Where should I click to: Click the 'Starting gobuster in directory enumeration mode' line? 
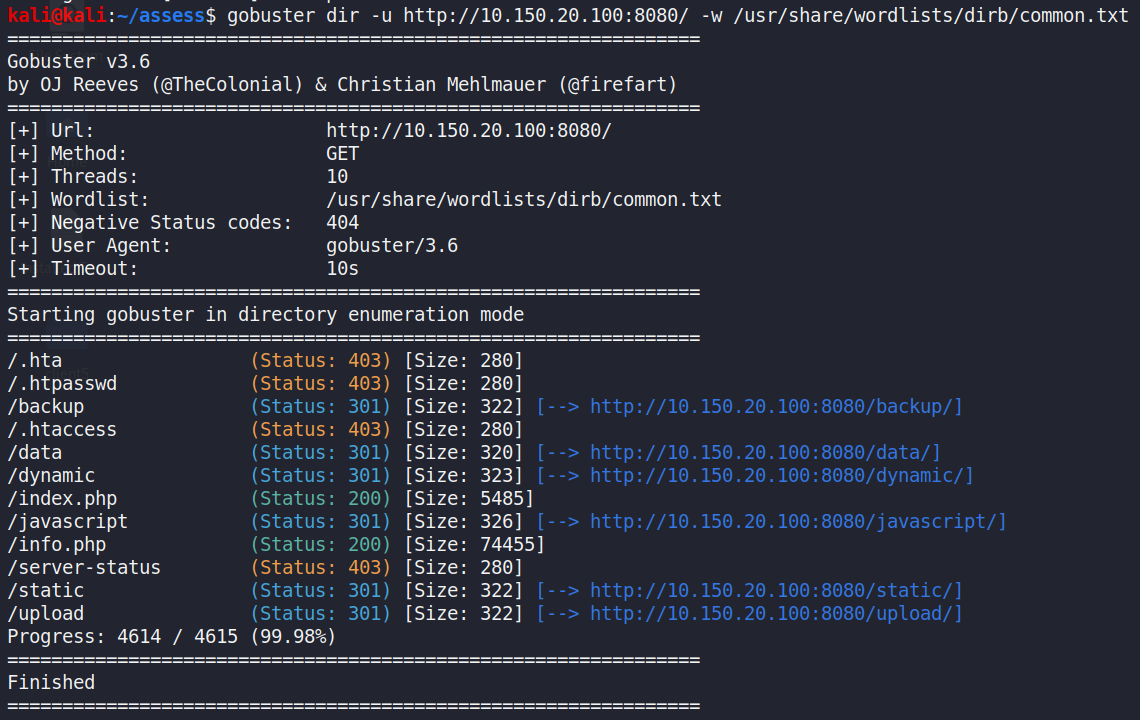coord(265,315)
